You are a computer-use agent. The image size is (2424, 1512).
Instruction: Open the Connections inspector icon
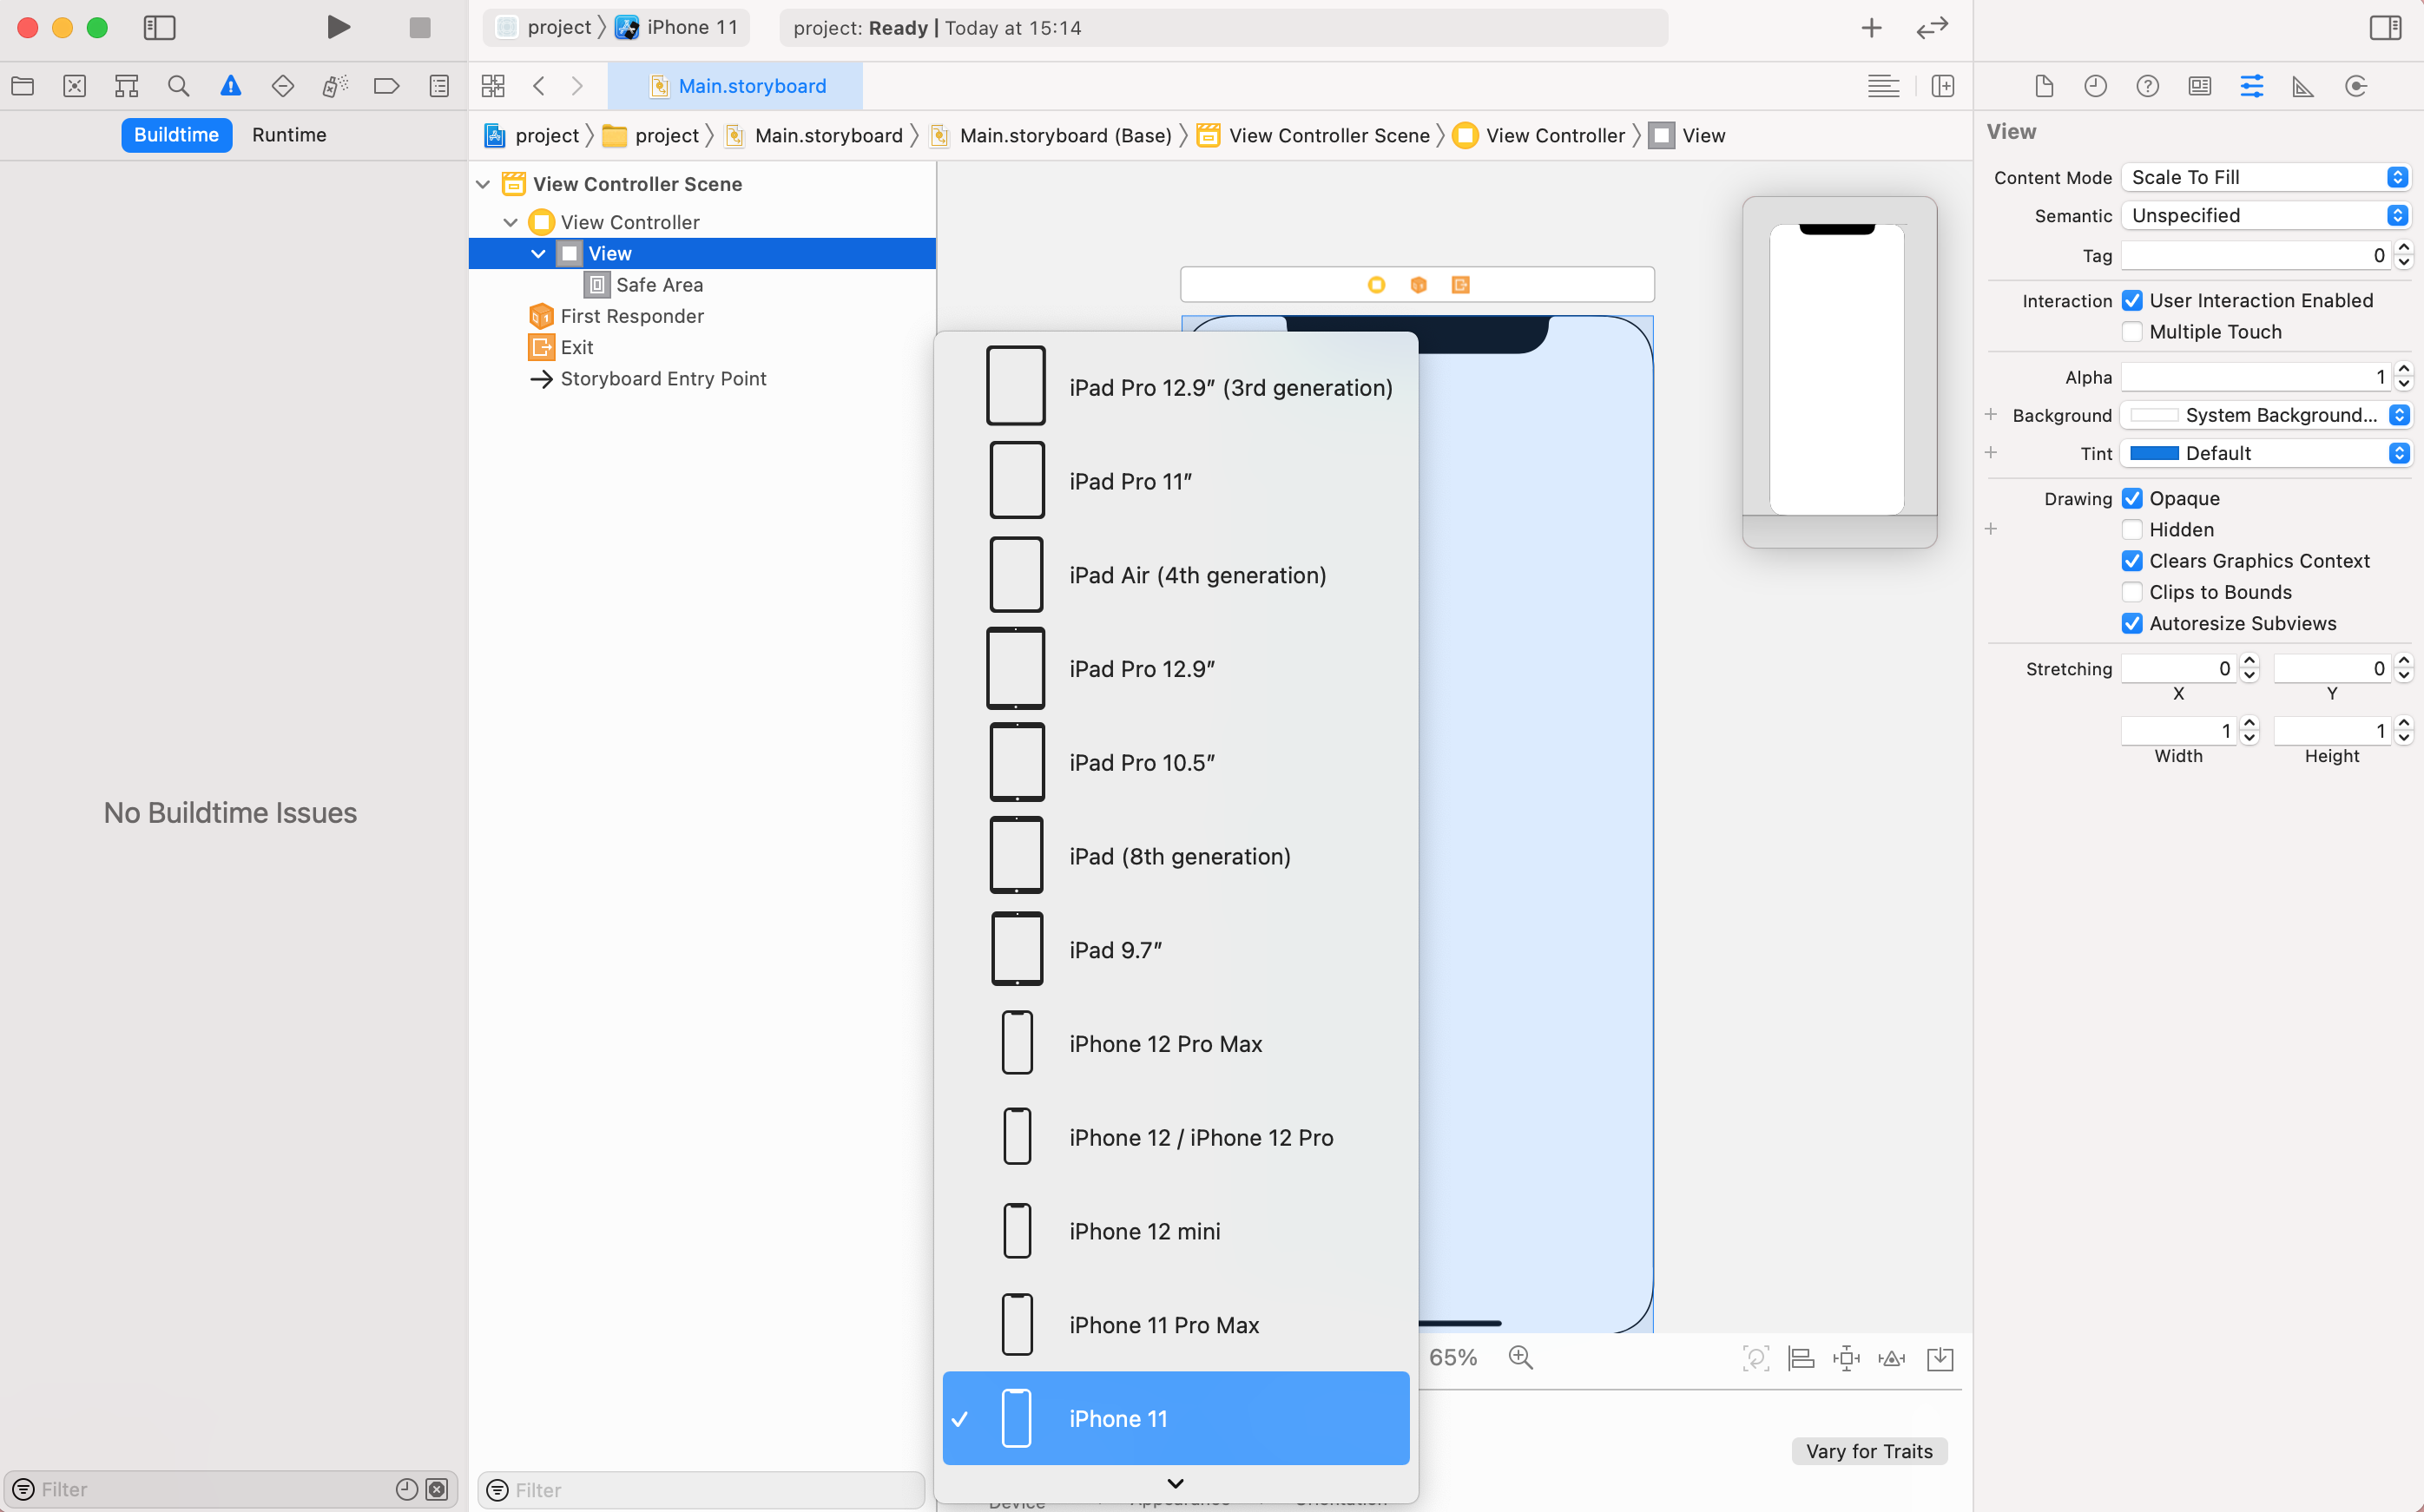coord(2355,86)
